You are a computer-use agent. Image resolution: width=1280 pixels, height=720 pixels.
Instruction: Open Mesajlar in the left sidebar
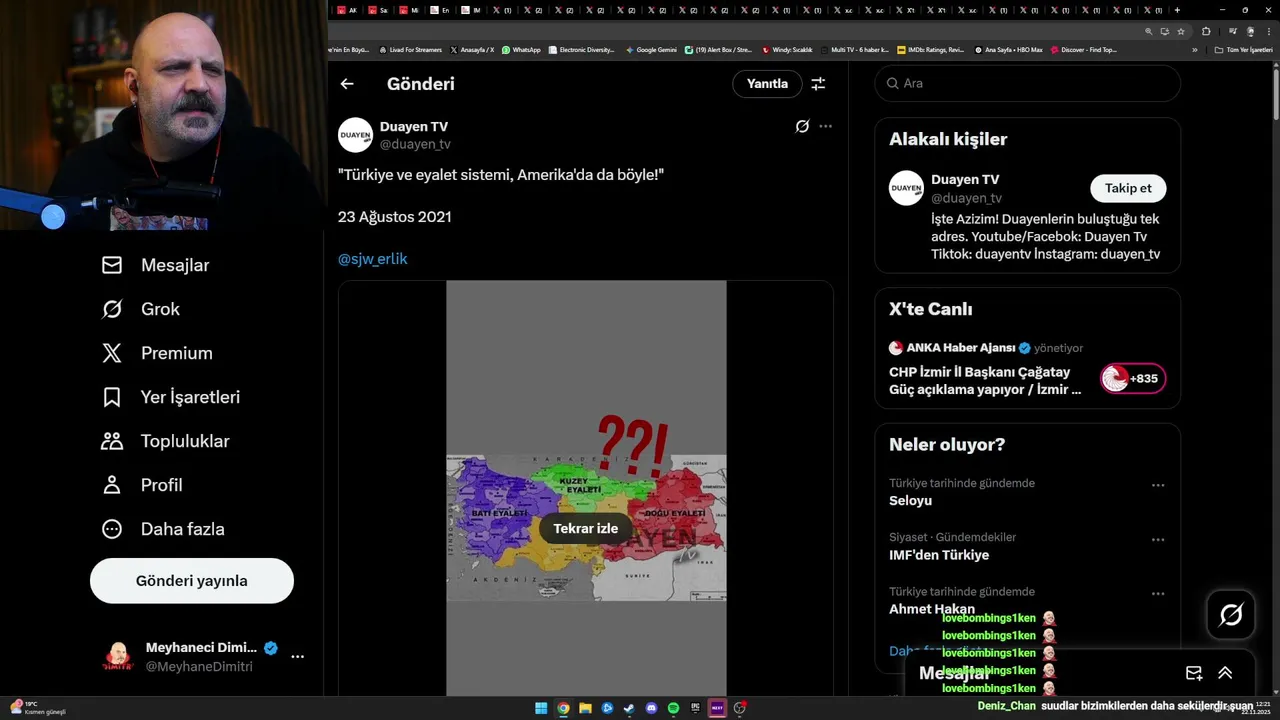[x=156, y=265]
